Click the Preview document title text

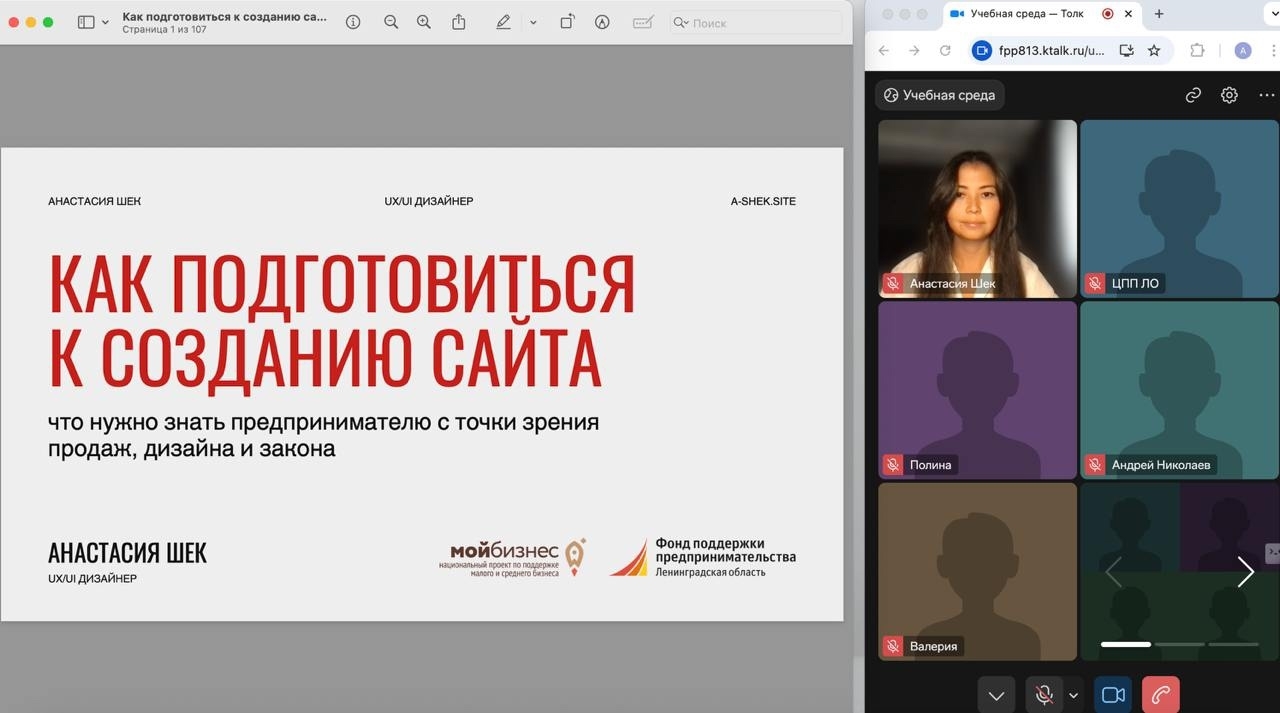point(224,16)
